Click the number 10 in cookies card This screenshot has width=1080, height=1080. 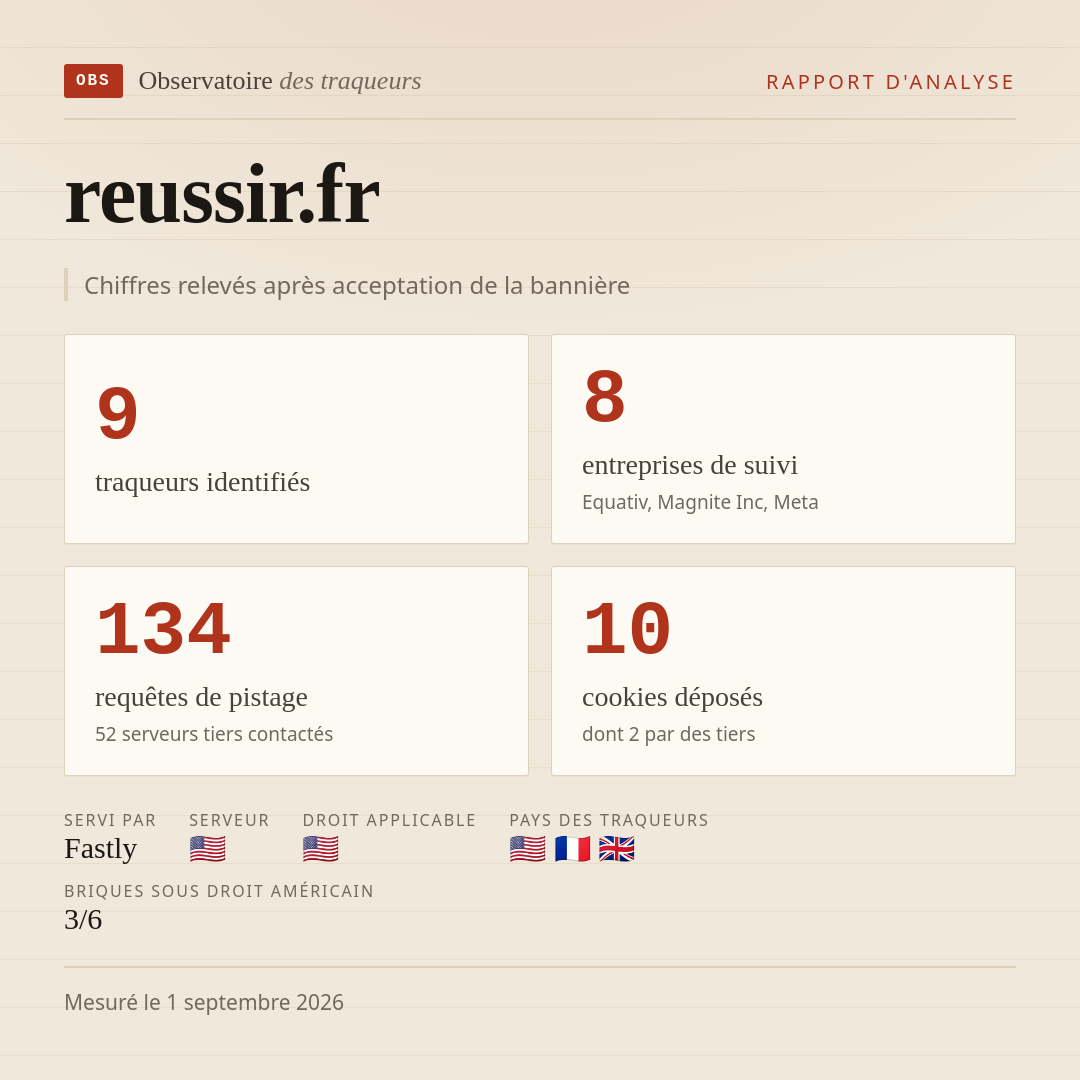(x=627, y=629)
